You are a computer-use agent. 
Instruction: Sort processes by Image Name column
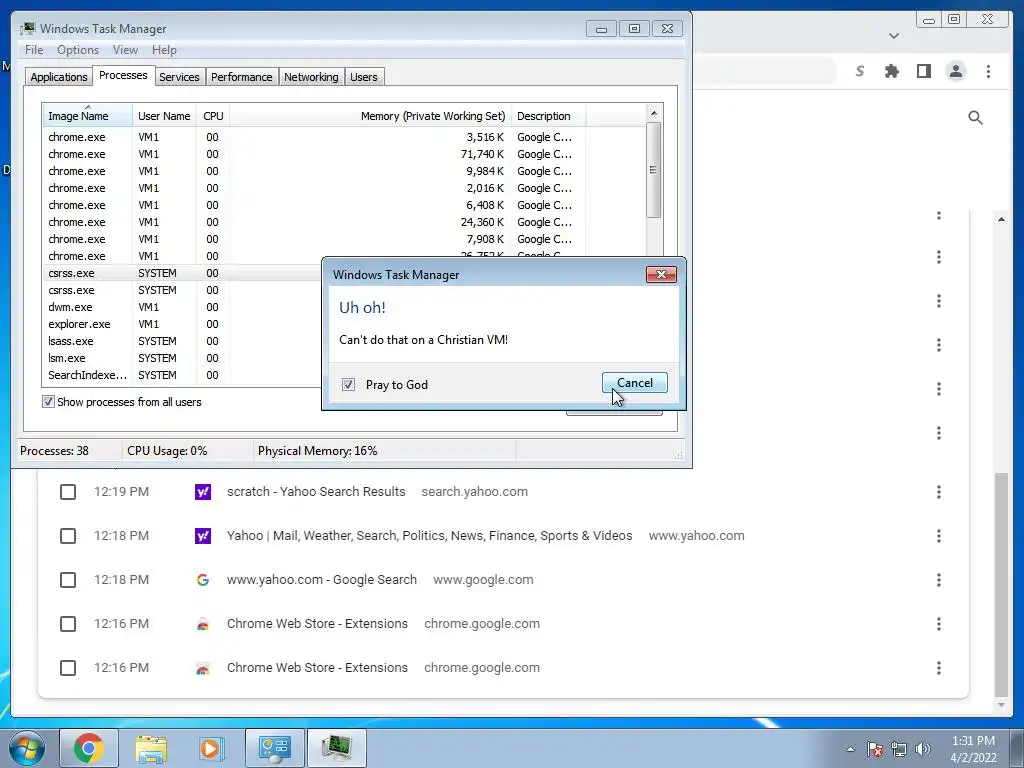point(87,116)
